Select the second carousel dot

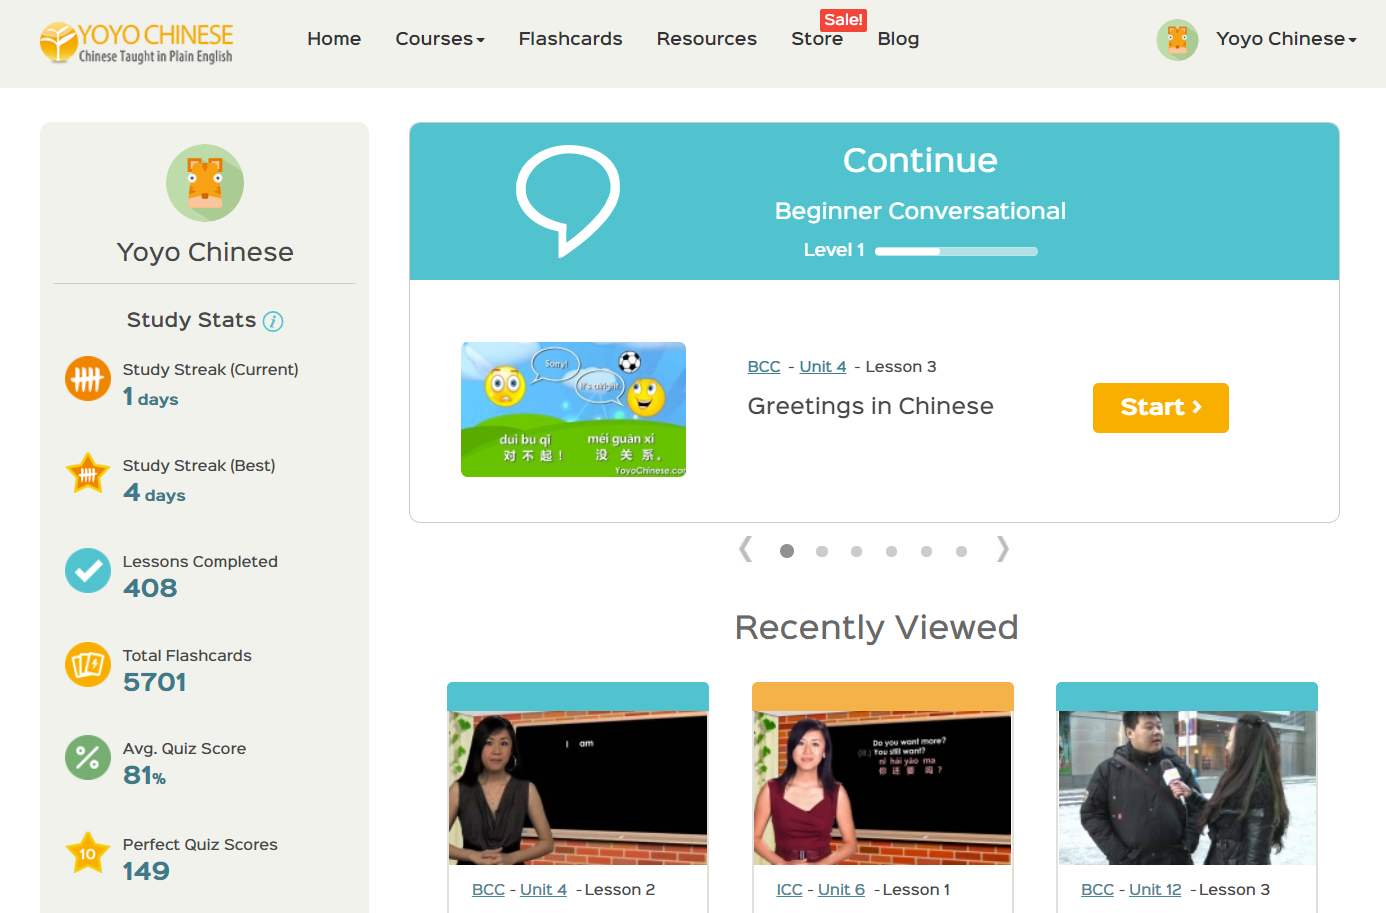coord(822,551)
